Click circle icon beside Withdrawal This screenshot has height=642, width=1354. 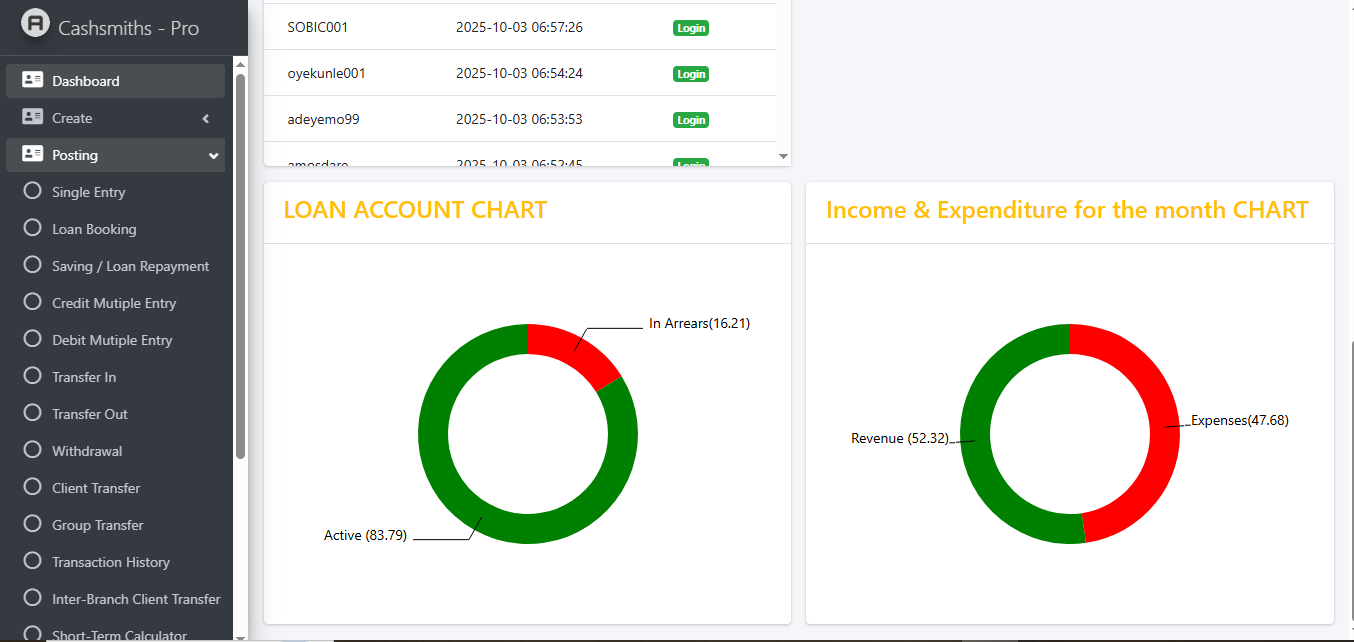coord(32,450)
